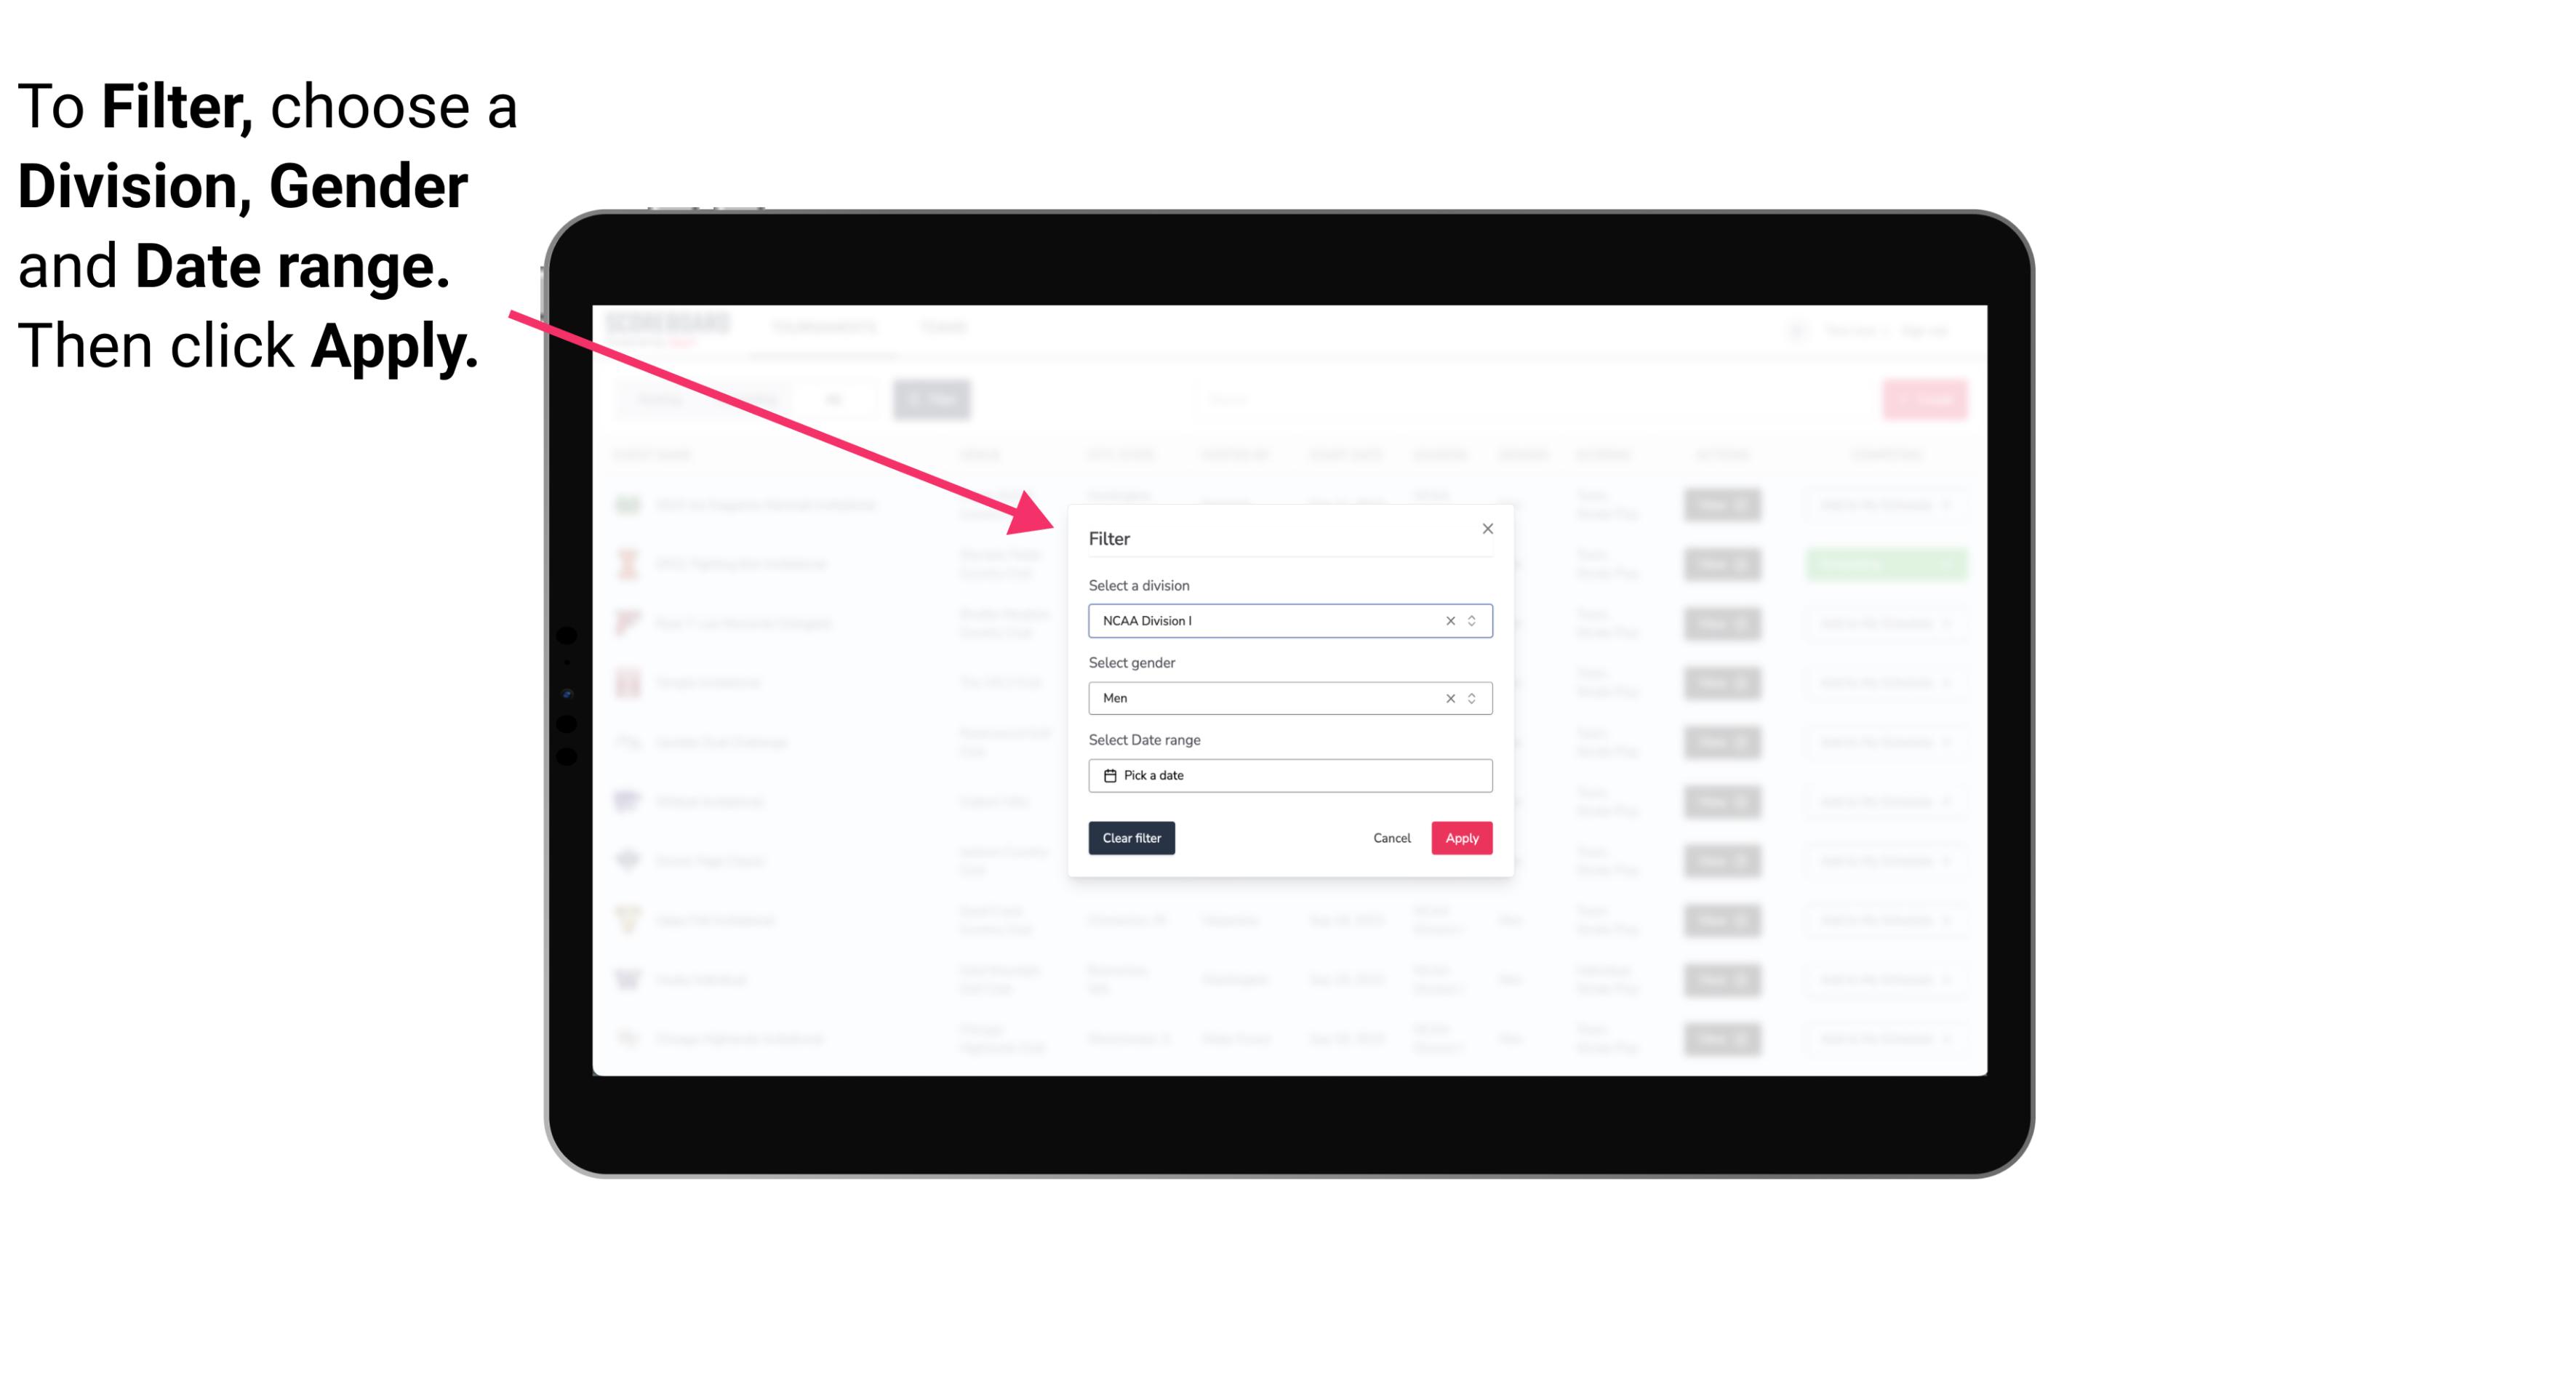The image size is (2576, 1386).
Task: Click the Pick a date input field
Action: click(x=1289, y=775)
